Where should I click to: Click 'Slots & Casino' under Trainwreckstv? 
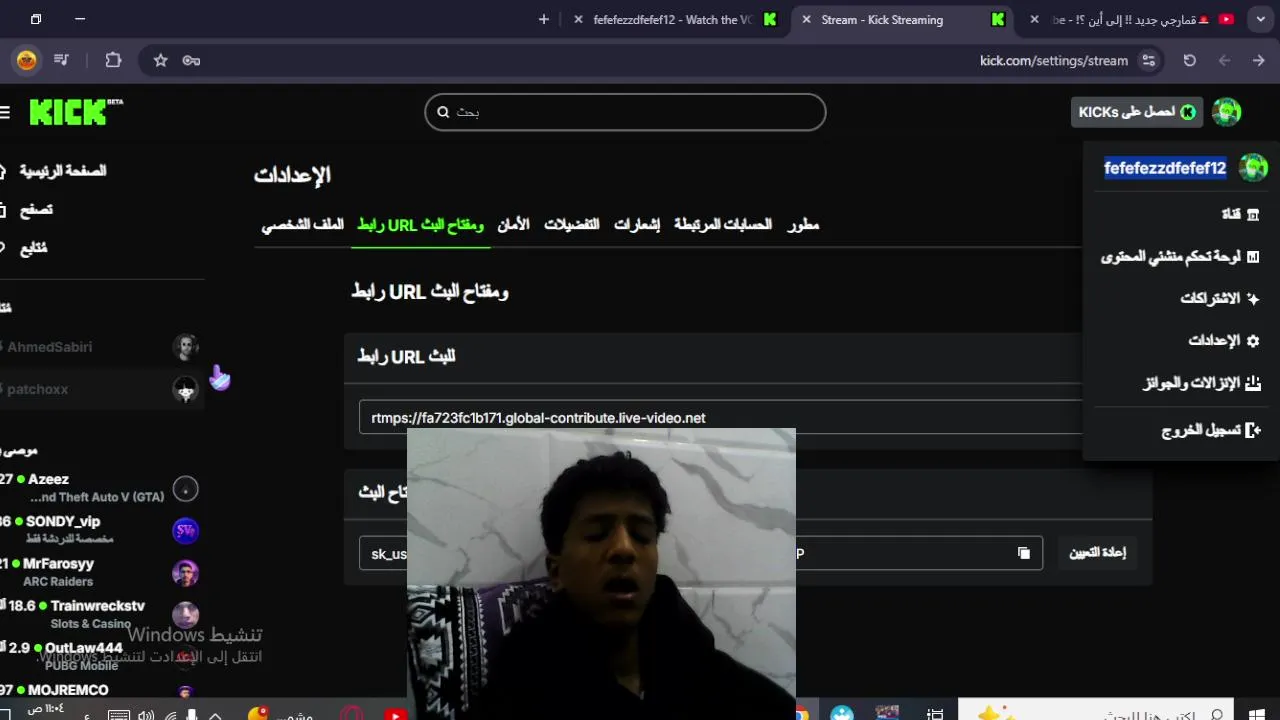(x=91, y=624)
